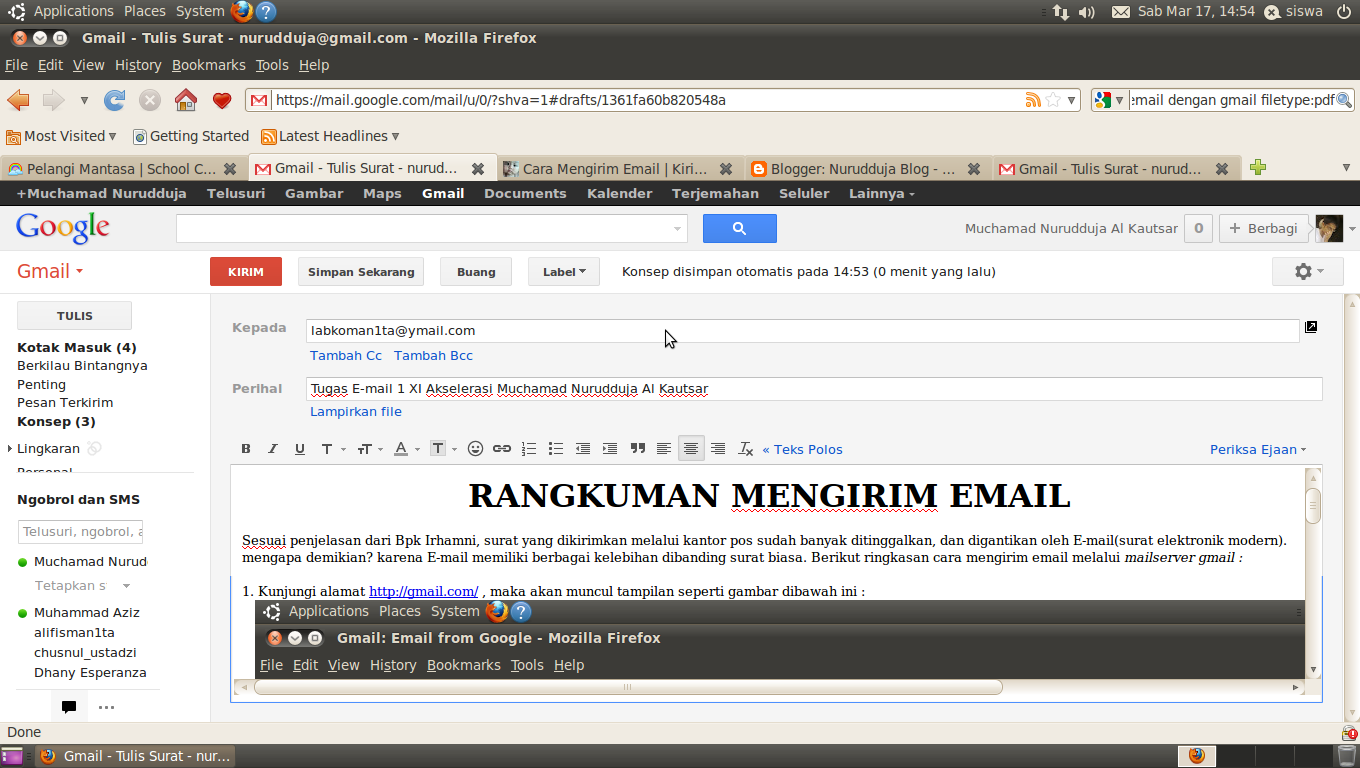Click the Lampirkan file link

pos(356,412)
